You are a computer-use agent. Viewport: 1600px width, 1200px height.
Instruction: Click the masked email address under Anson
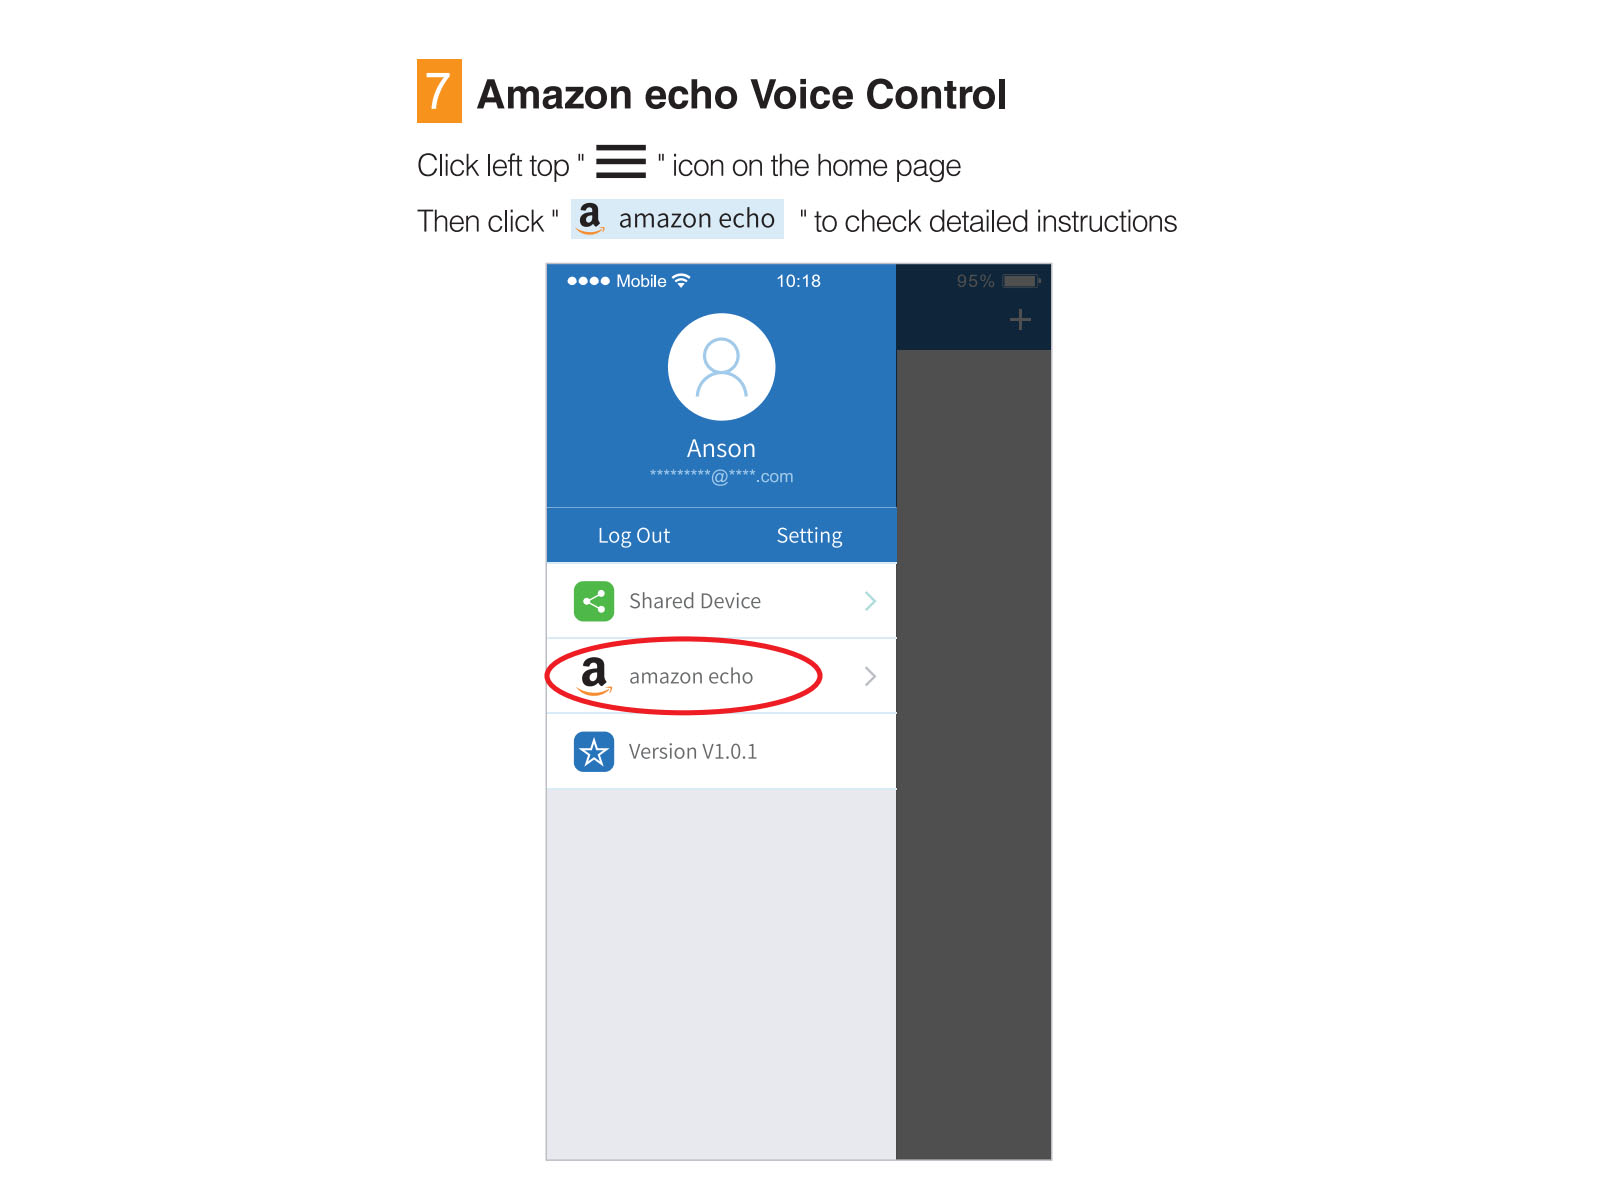point(721,477)
